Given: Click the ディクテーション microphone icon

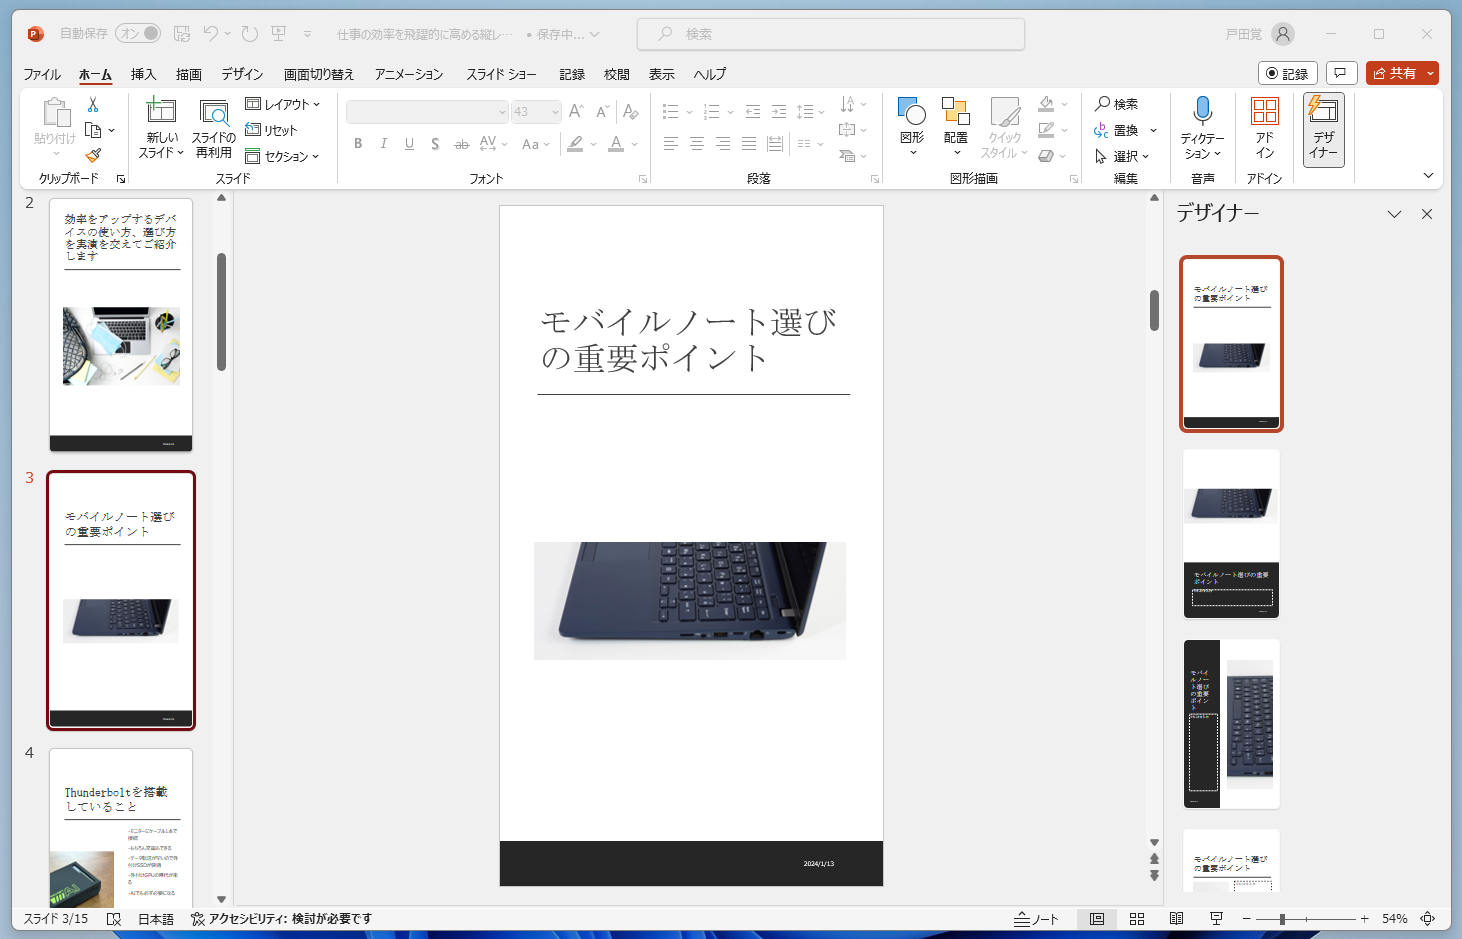Looking at the screenshot, I should coord(1202,110).
